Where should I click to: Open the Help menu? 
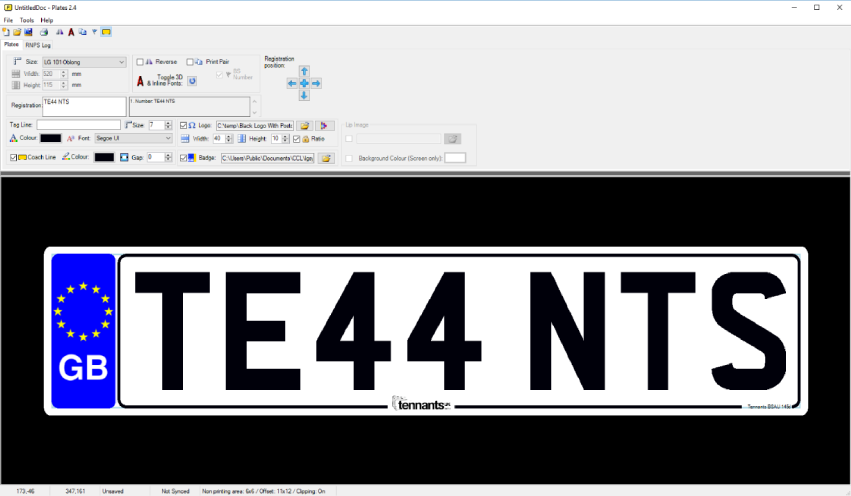point(47,20)
